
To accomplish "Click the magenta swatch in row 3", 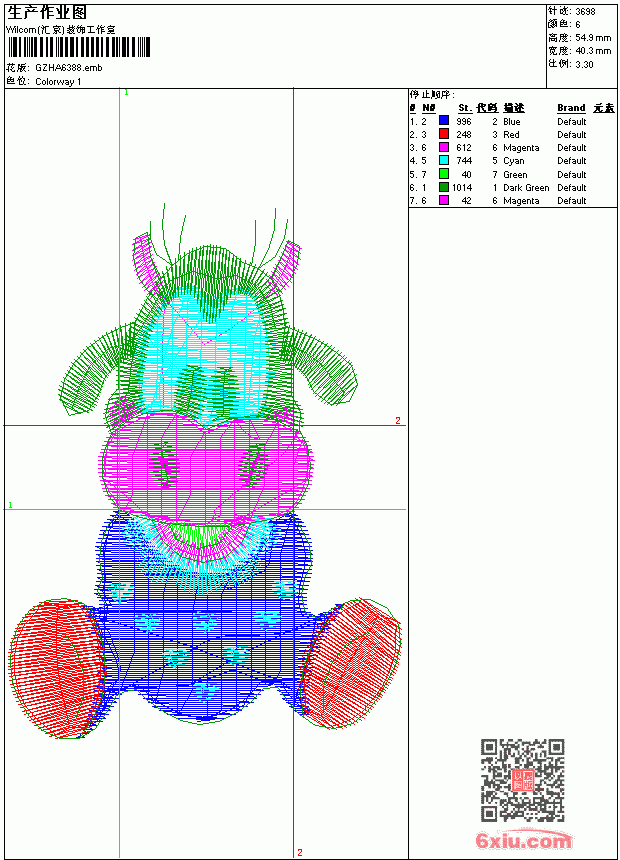I will click(444, 147).
